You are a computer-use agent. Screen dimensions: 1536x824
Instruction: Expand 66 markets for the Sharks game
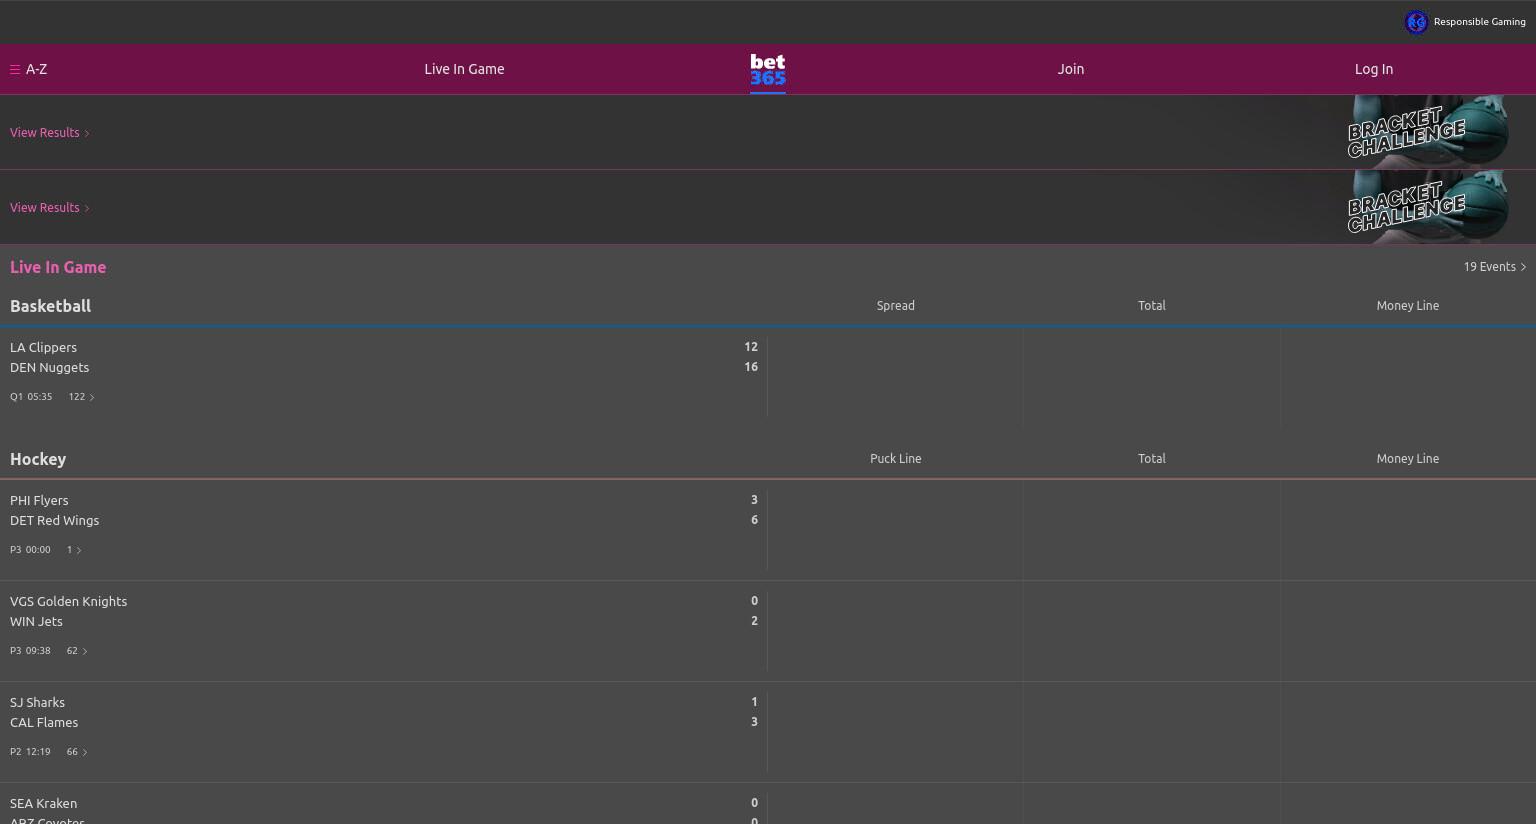pyautogui.click(x=77, y=752)
